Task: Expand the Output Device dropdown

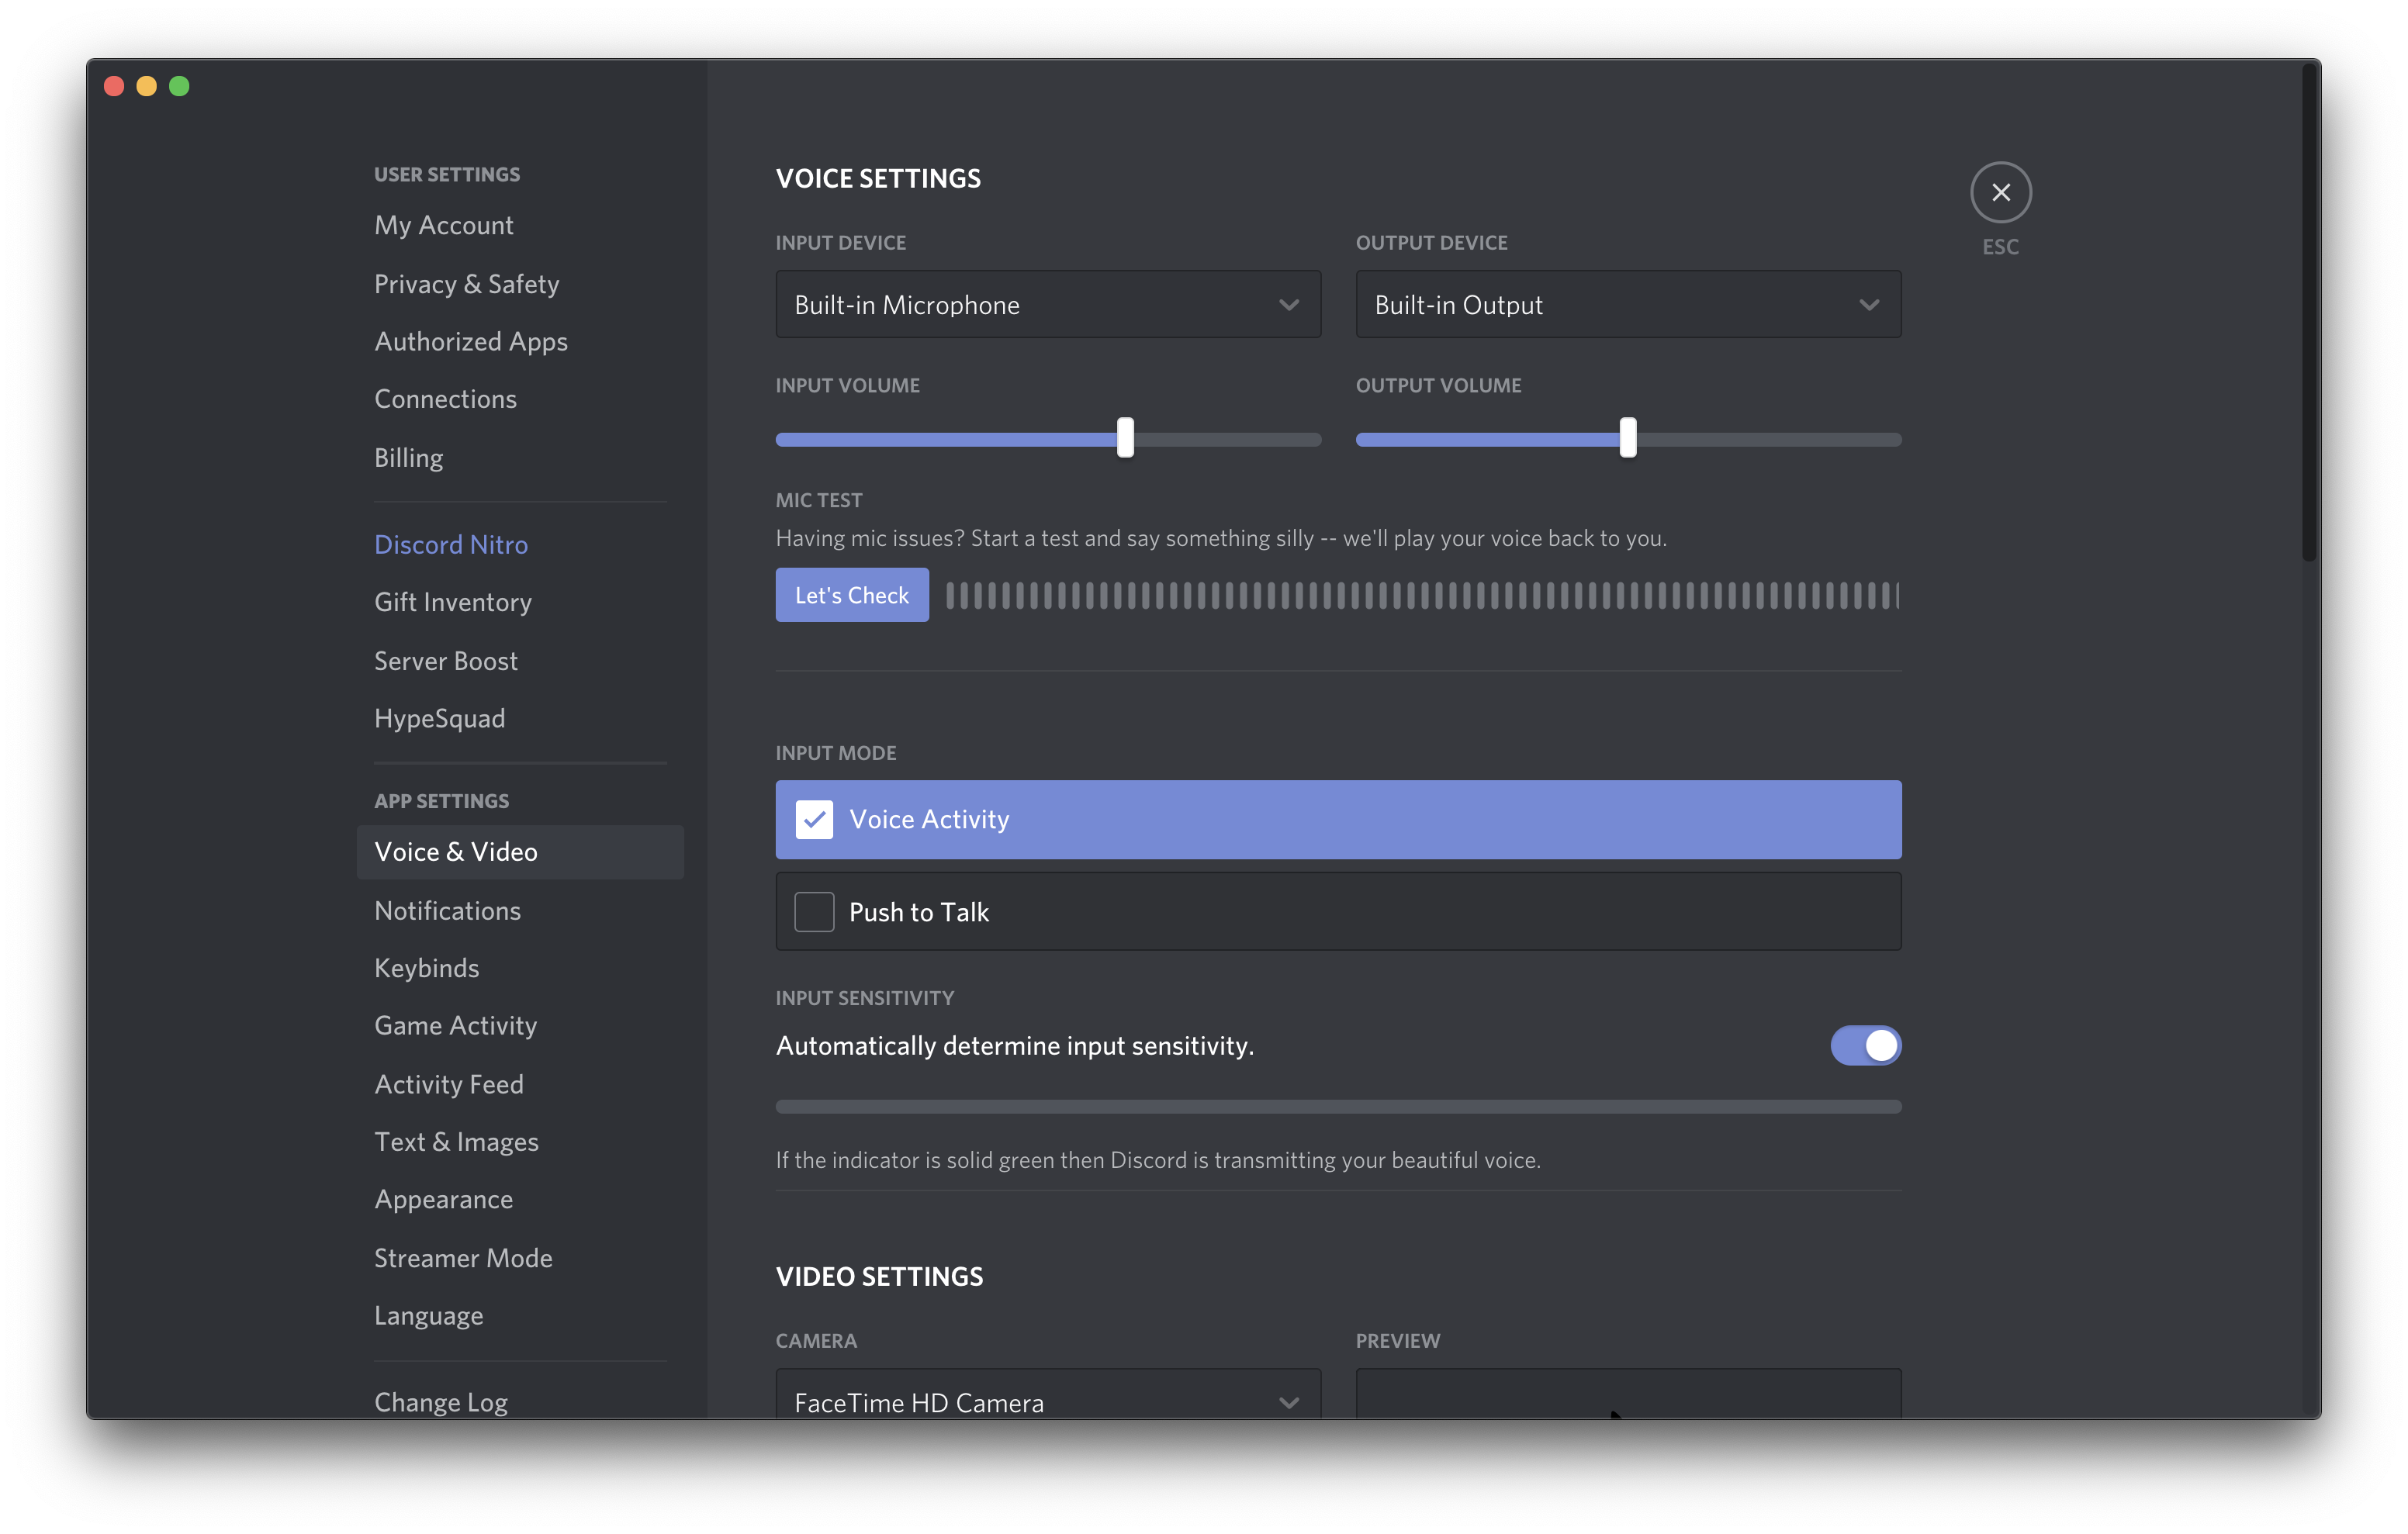Action: click(x=1627, y=304)
